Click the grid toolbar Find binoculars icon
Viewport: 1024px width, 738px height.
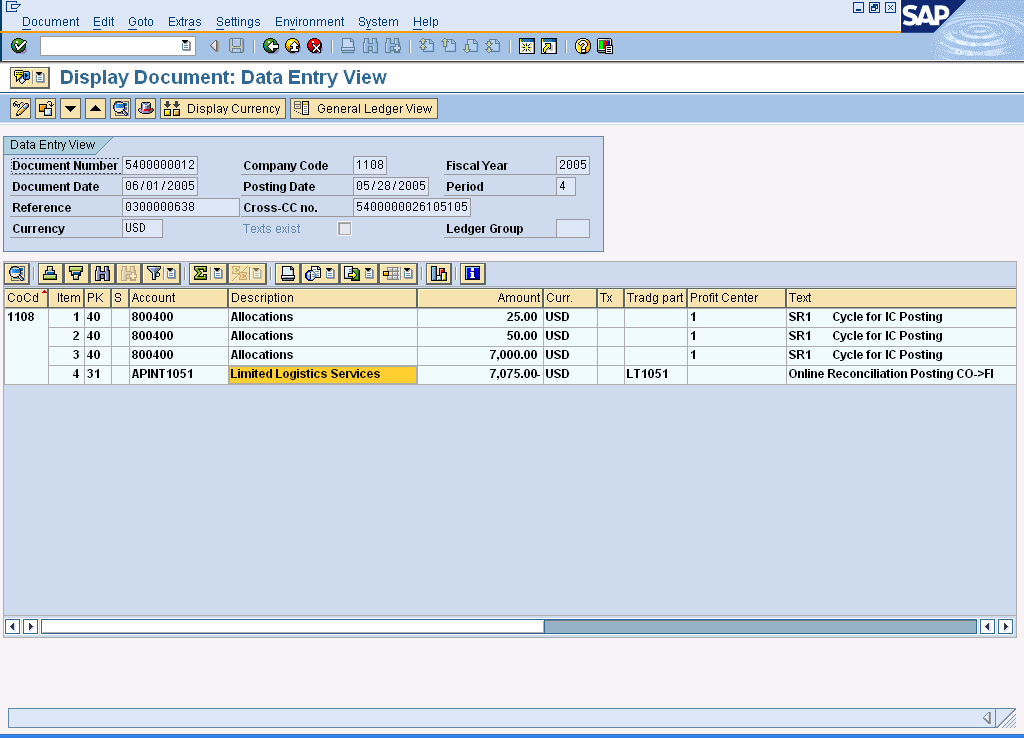(102, 274)
